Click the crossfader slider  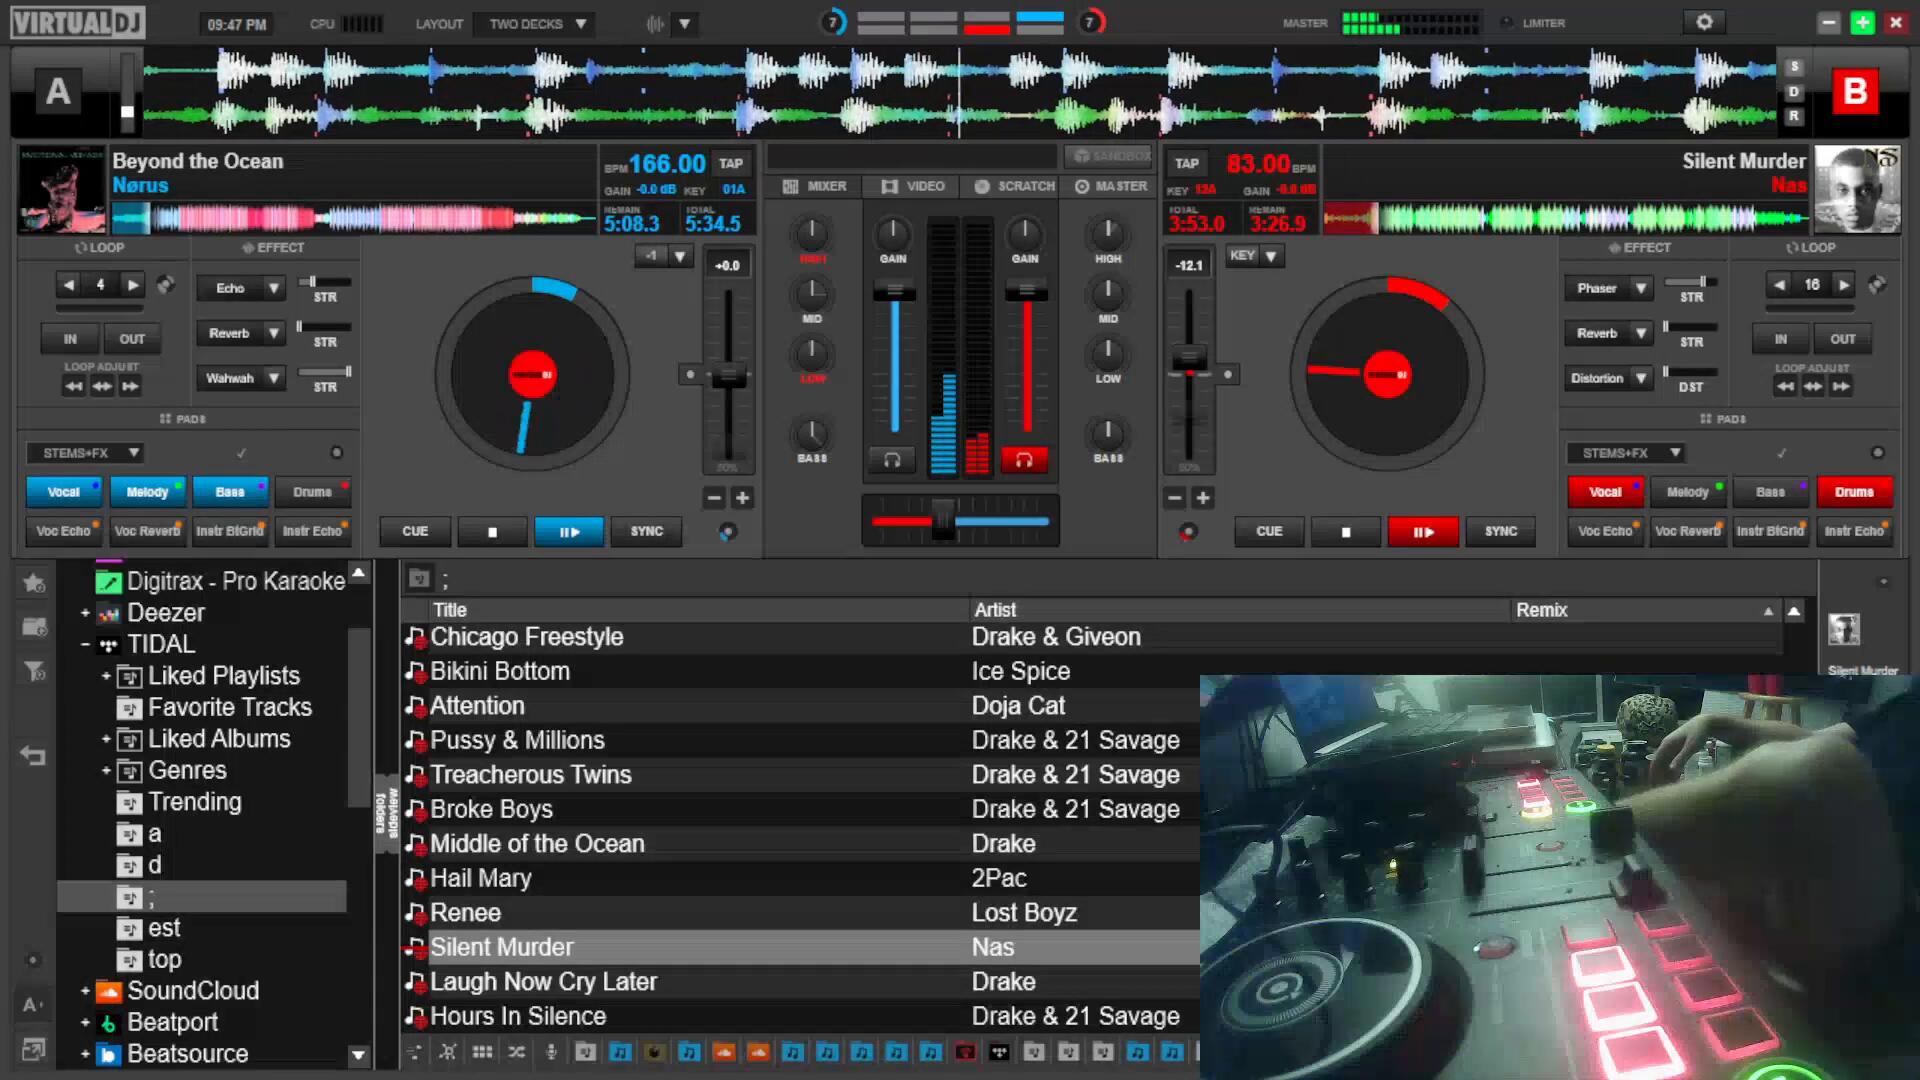(943, 521)
